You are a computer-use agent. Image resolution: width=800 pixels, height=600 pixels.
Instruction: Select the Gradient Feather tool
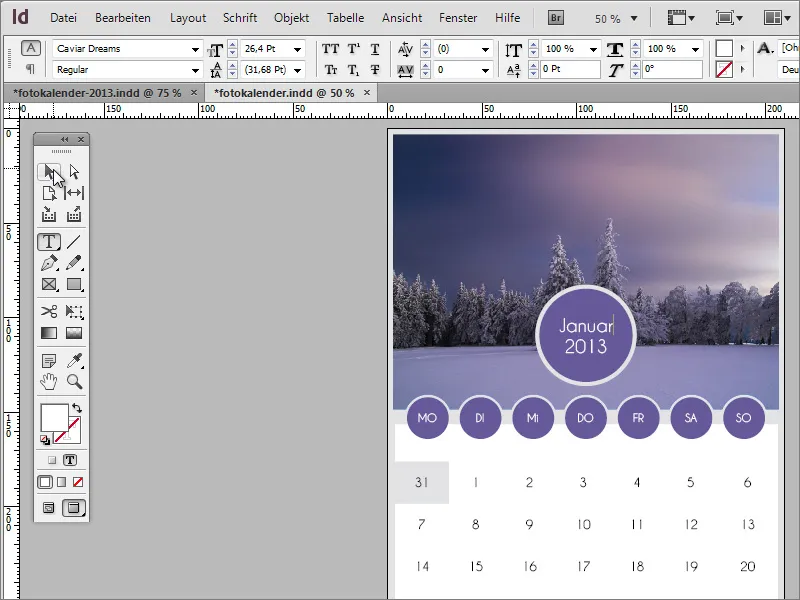pos(74,333)
